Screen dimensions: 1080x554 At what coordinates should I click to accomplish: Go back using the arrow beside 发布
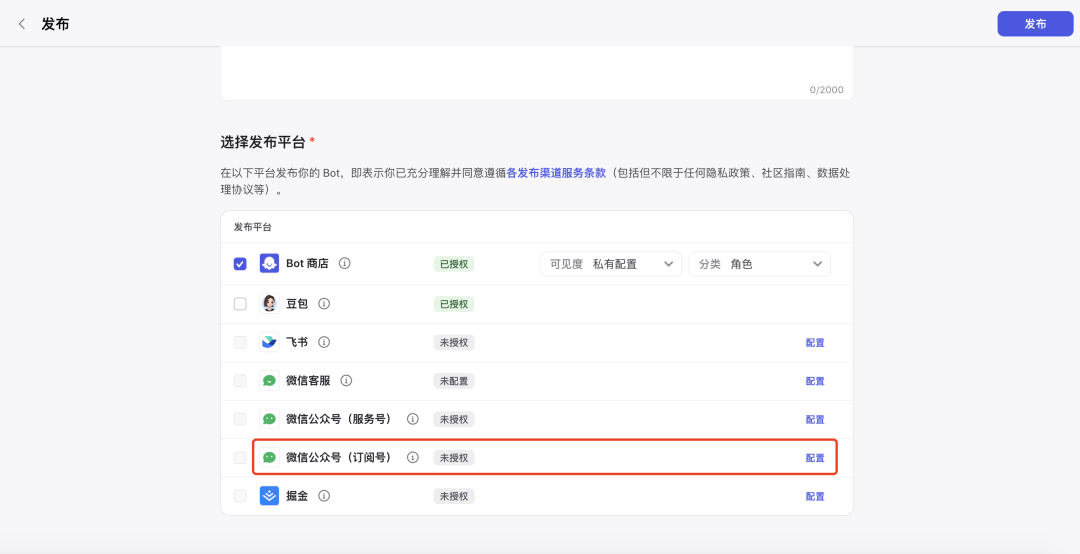coord(22,24)
